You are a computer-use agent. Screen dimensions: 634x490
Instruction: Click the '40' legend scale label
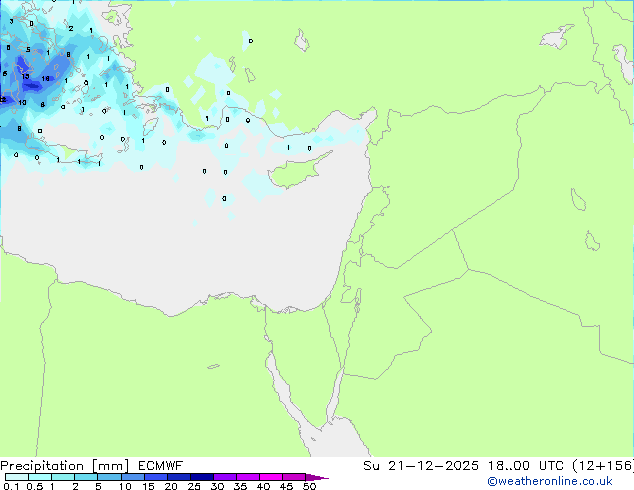coord(263,486)
